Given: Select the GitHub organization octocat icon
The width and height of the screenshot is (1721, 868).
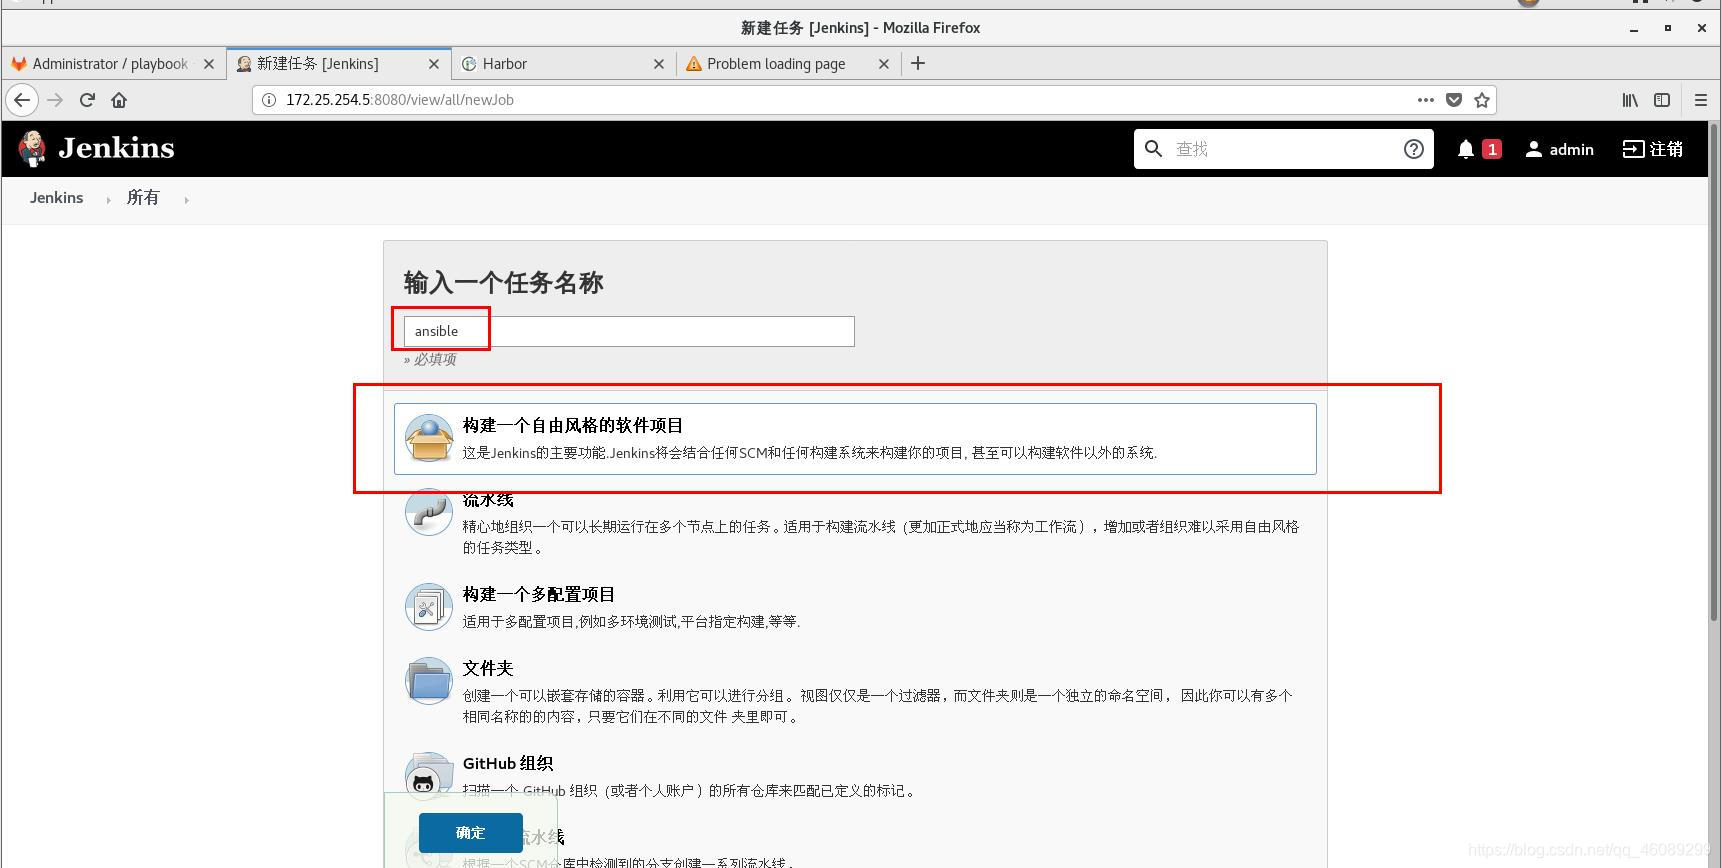Looking at the screenshot, I should 429,776.
